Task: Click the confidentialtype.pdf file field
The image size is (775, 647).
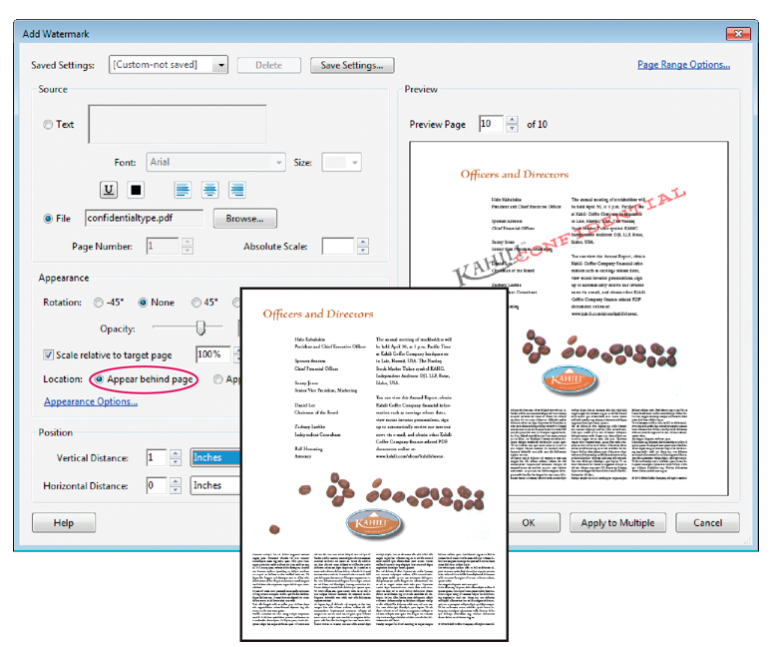Action: click(x=144, y=218)
